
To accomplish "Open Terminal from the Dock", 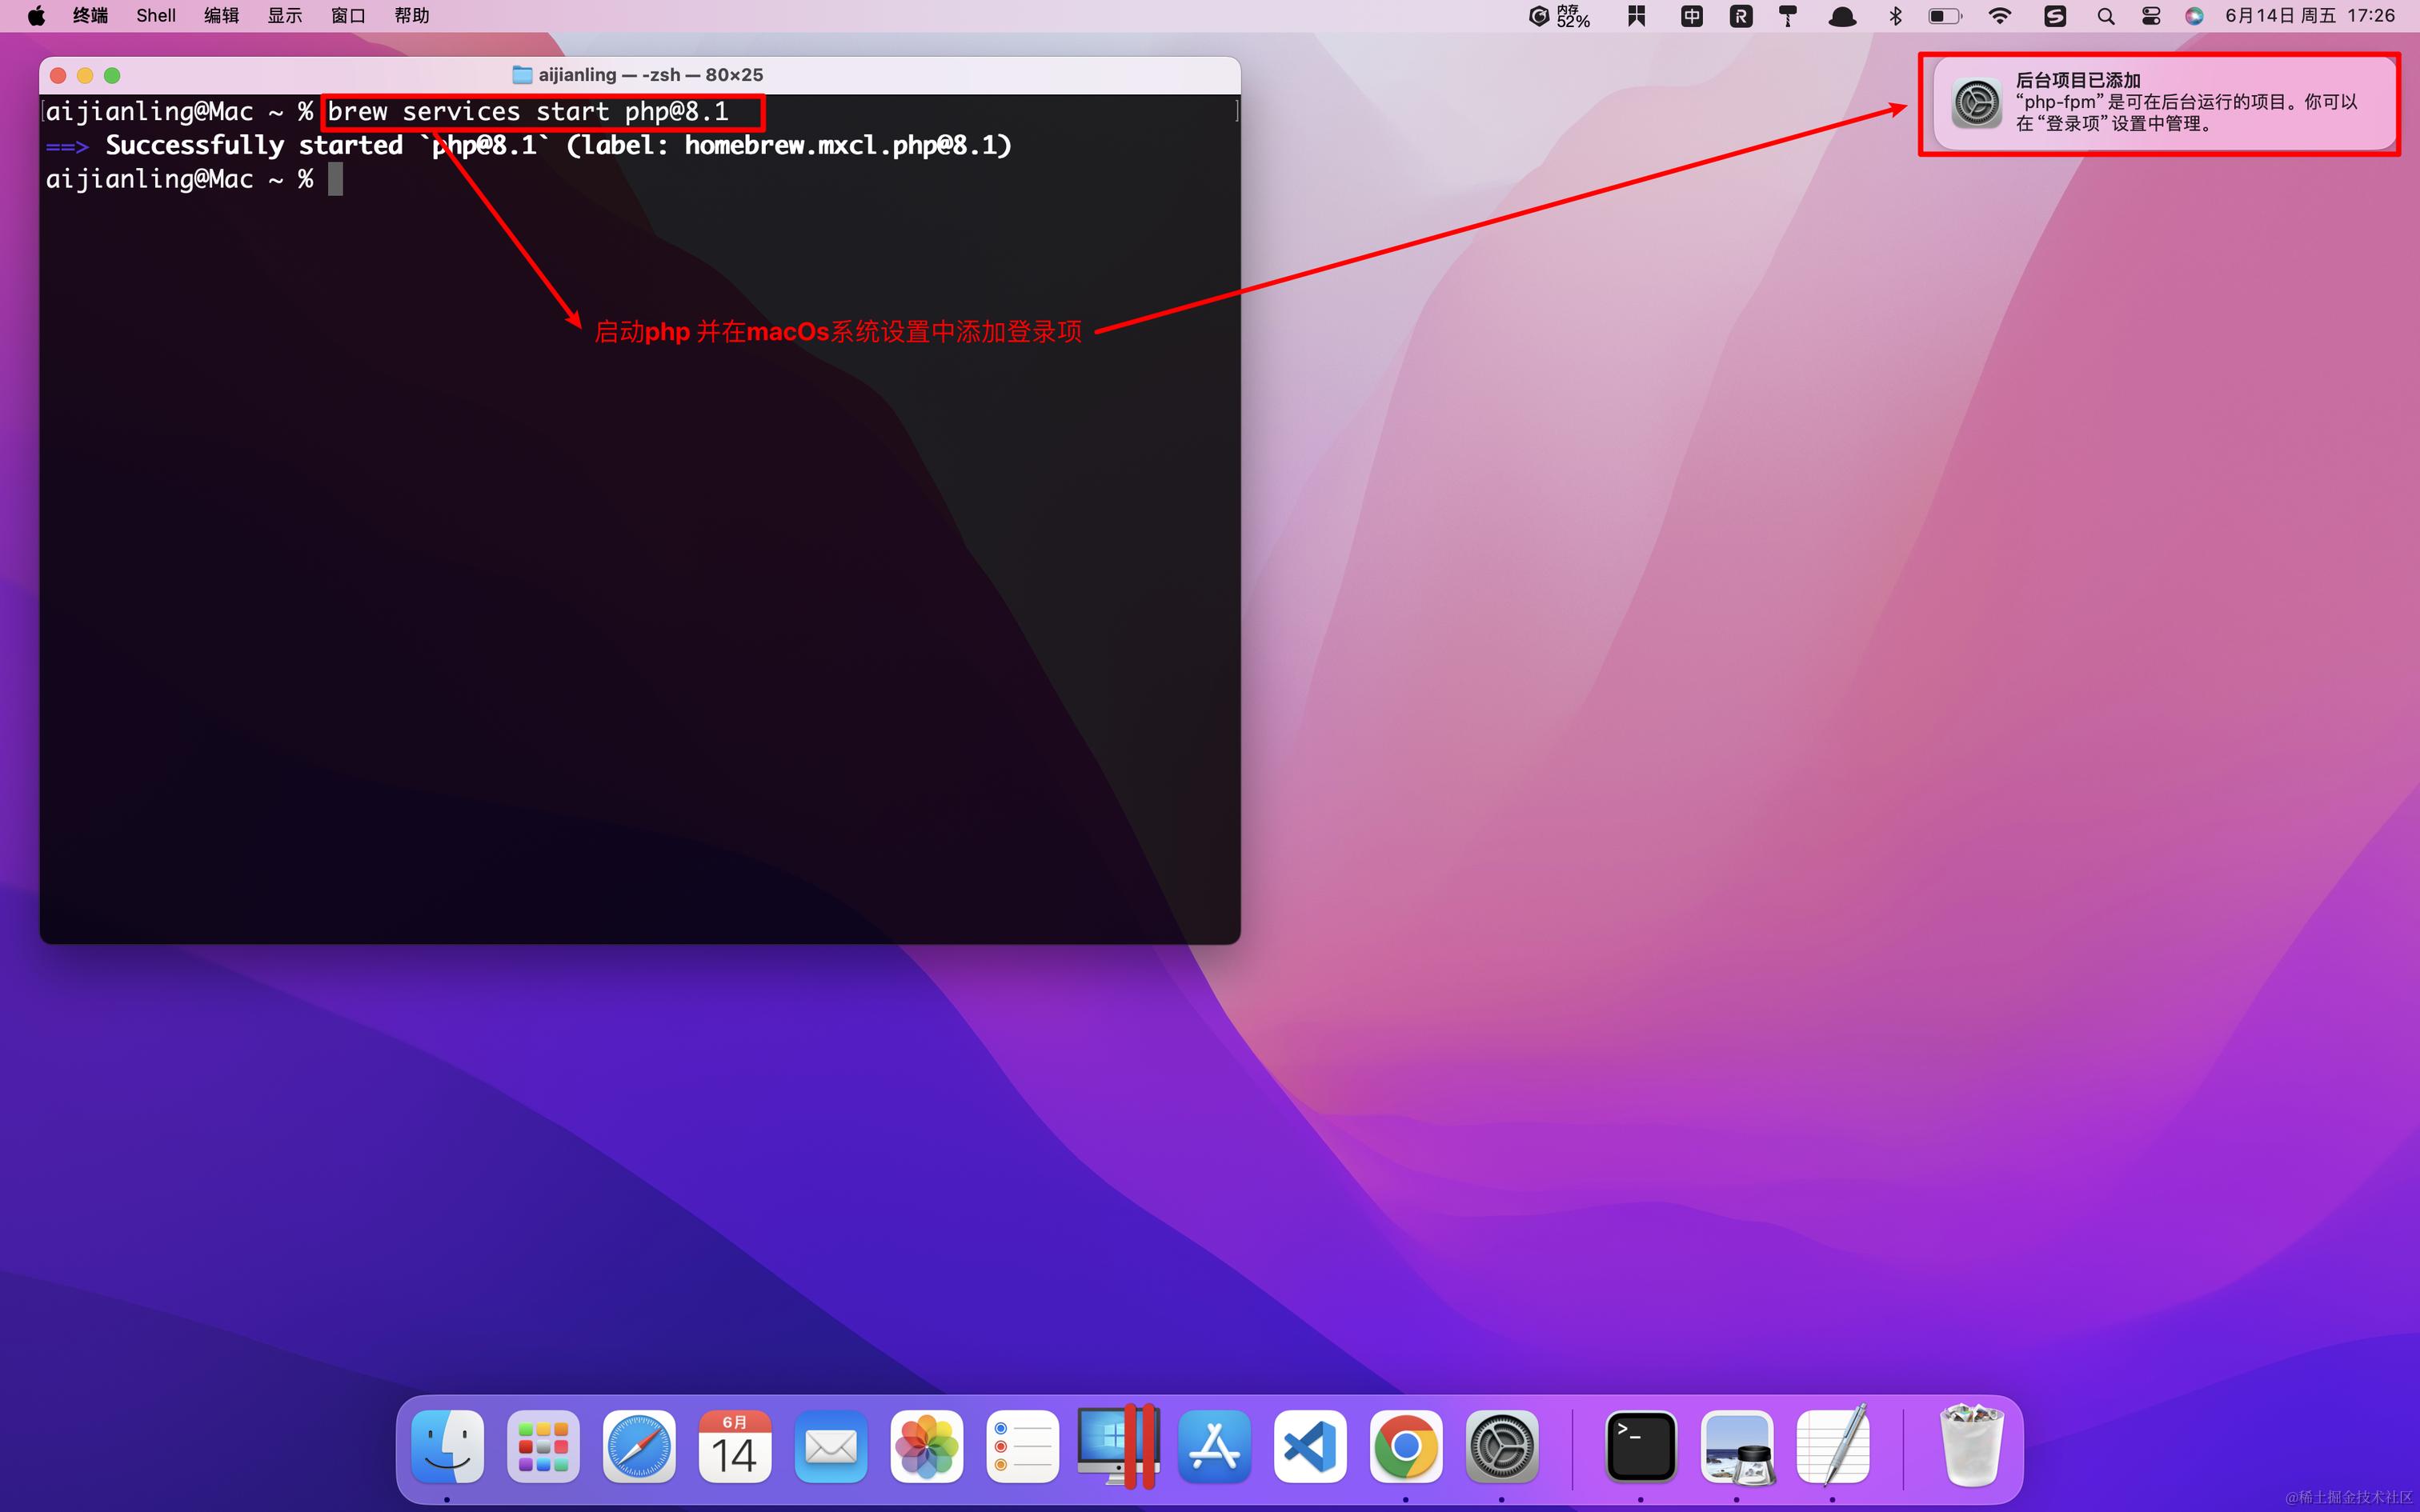I will click(x=1641, y=1446).
